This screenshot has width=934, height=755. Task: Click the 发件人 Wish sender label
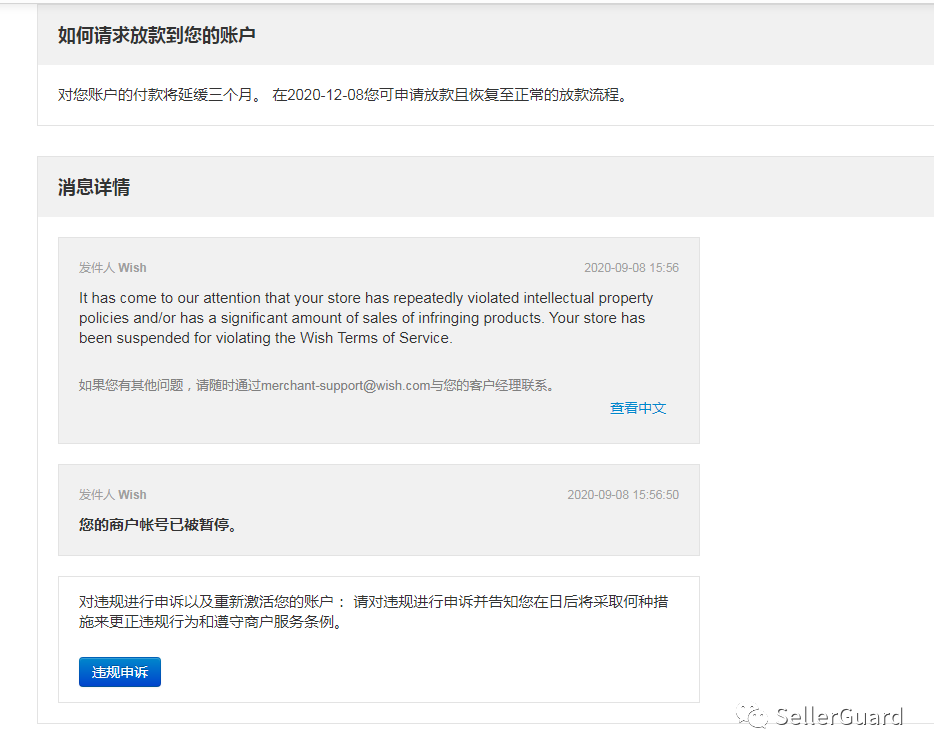[x=112, y=267]
